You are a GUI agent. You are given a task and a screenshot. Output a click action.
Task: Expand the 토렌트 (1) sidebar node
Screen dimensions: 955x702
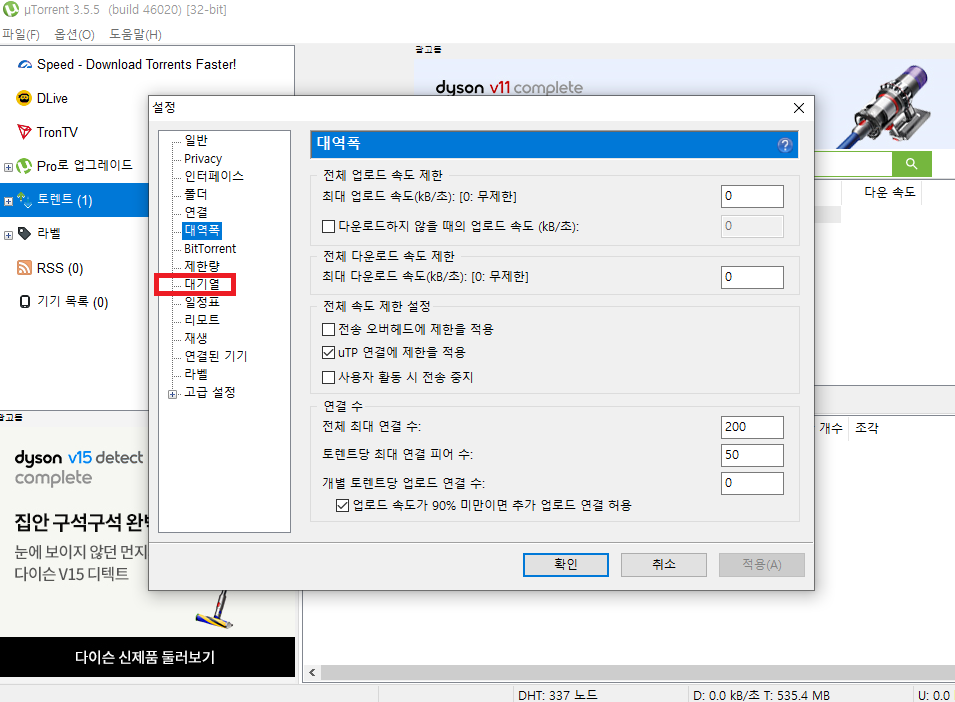(9, 201)
